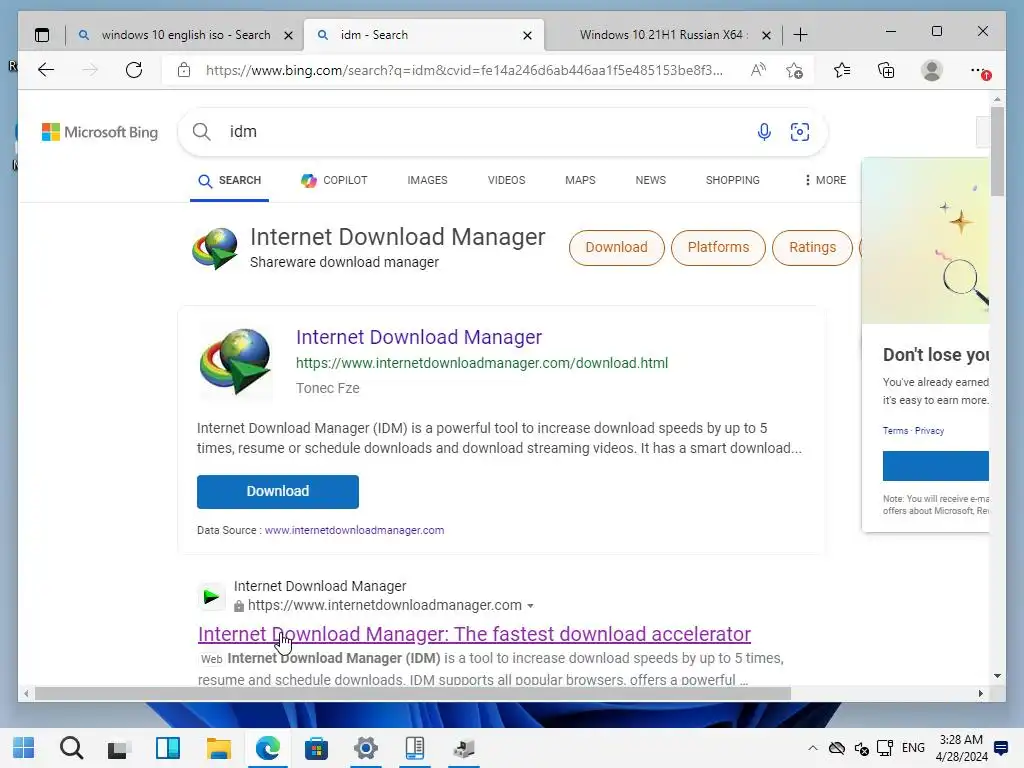Click the magnifier in Bing search box
Viewport: 1024px width, 768px height.
tap(202, 132)
